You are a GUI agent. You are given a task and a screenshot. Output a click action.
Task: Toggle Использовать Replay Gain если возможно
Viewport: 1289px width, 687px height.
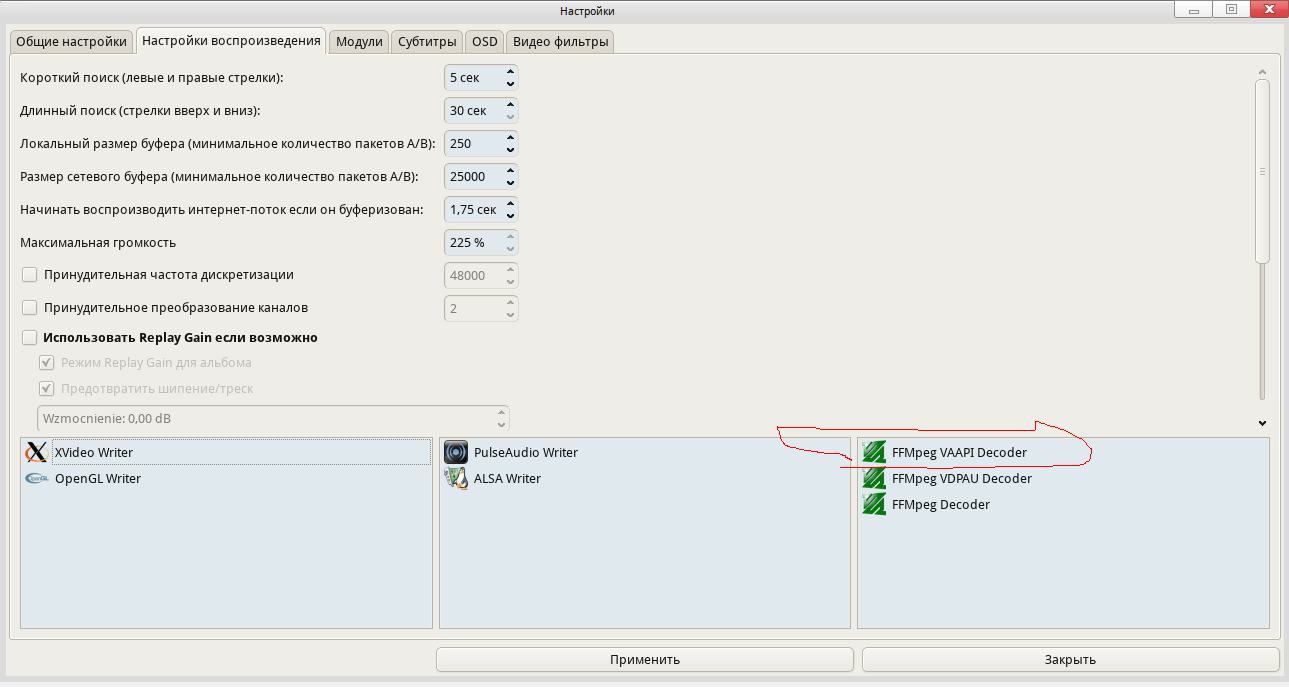point(29,337)
